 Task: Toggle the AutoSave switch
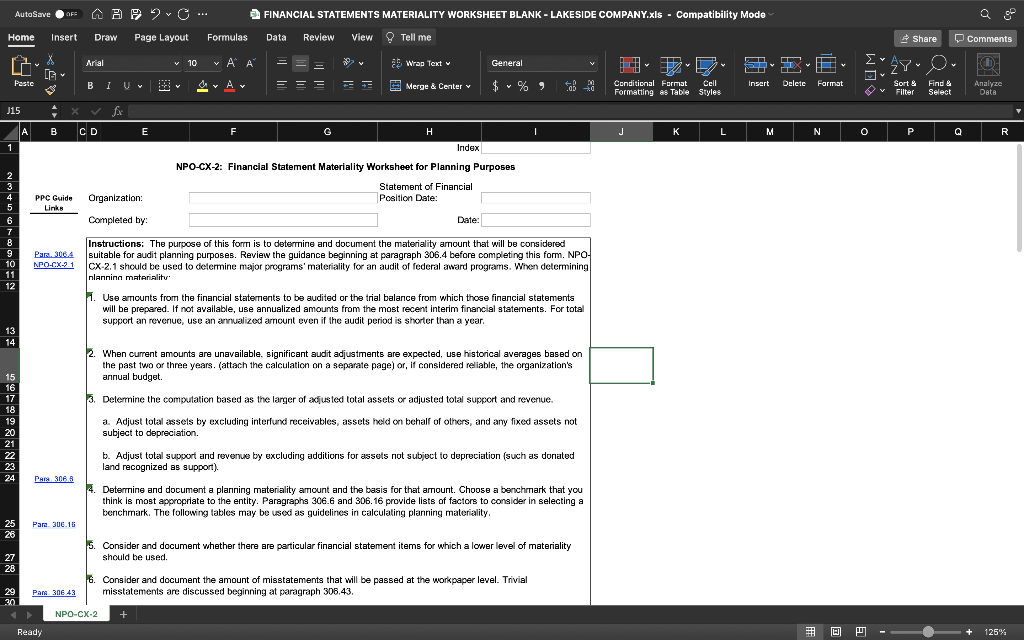(67, 14)
